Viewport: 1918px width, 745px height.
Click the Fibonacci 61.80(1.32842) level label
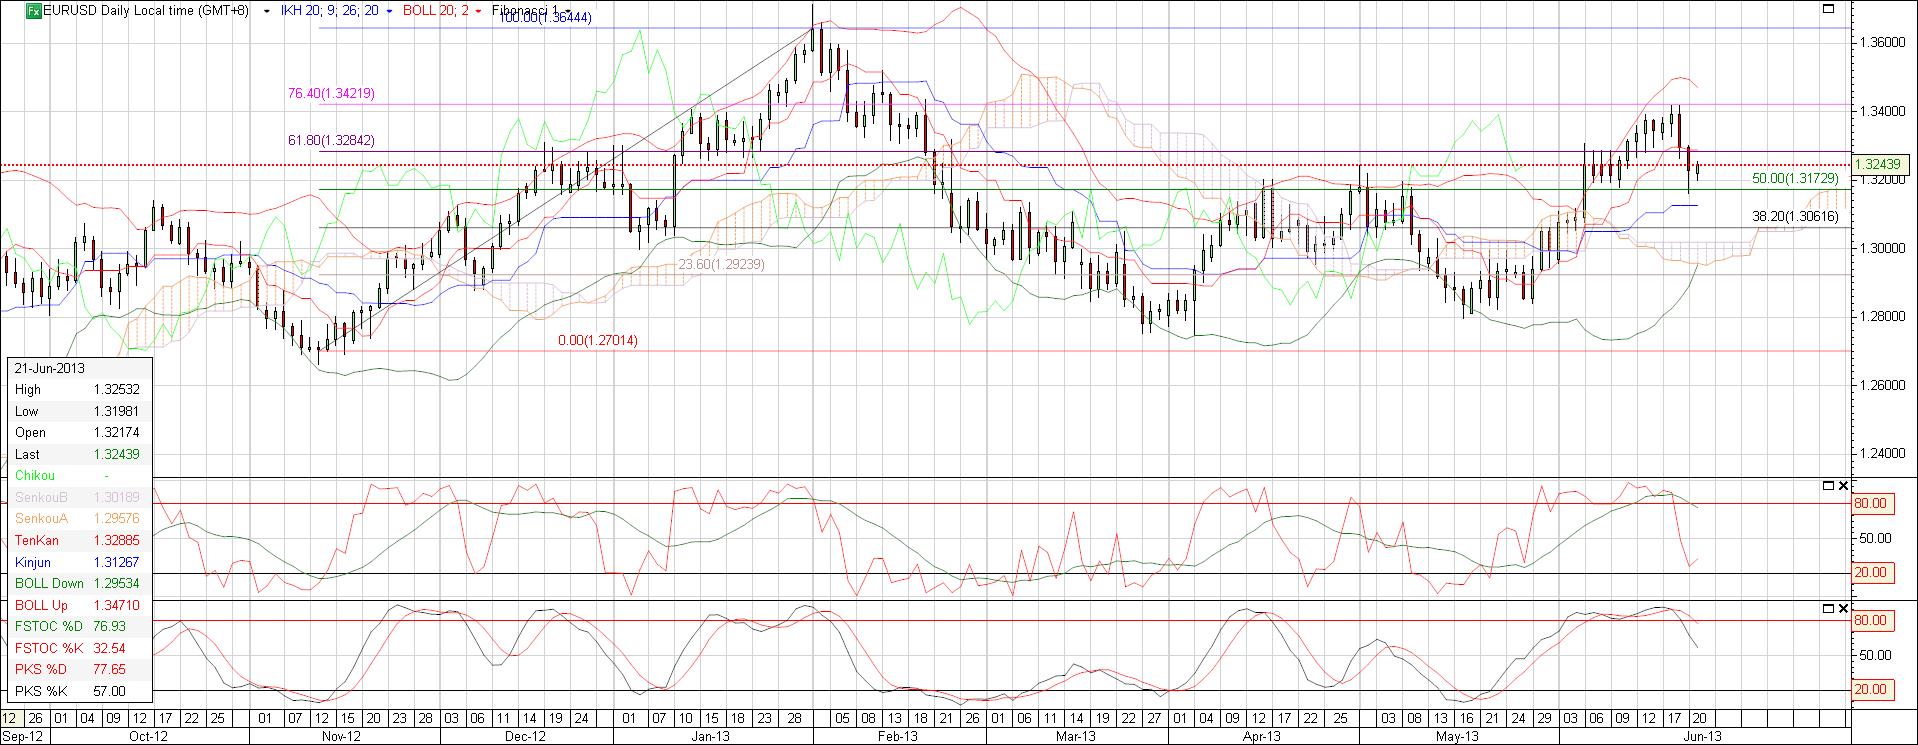click(x=331, y=141)
